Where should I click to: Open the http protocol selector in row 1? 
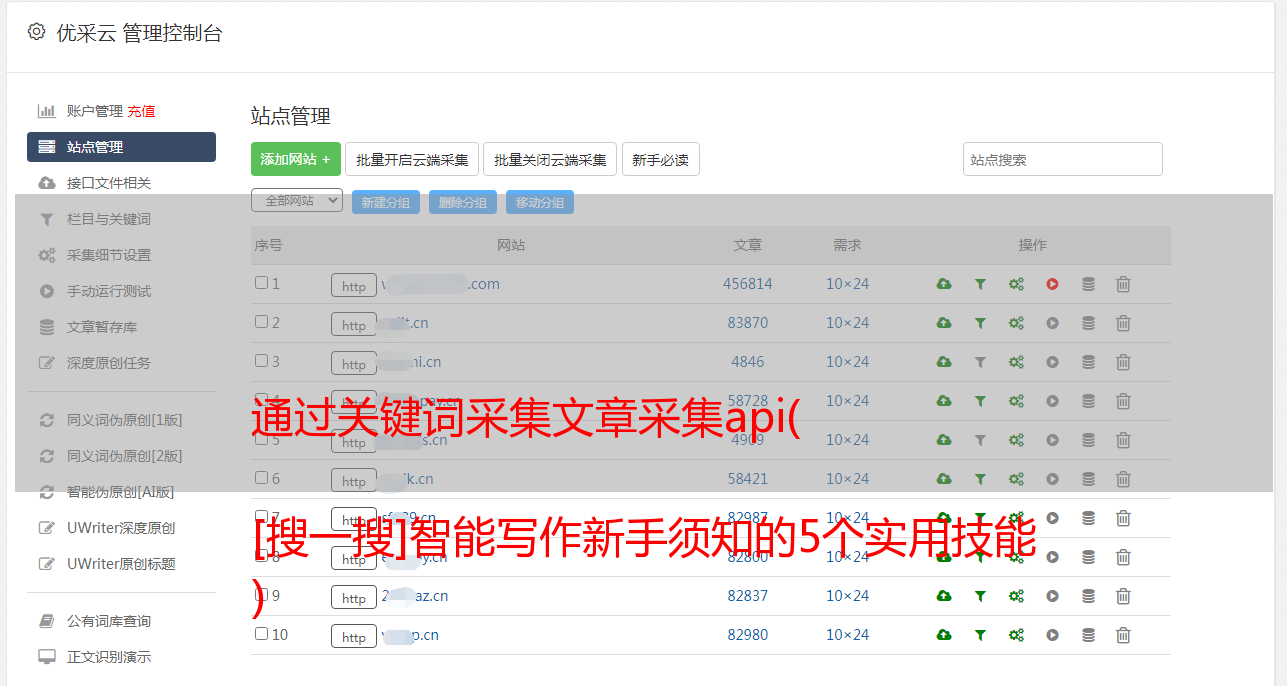tap(354, 286)
